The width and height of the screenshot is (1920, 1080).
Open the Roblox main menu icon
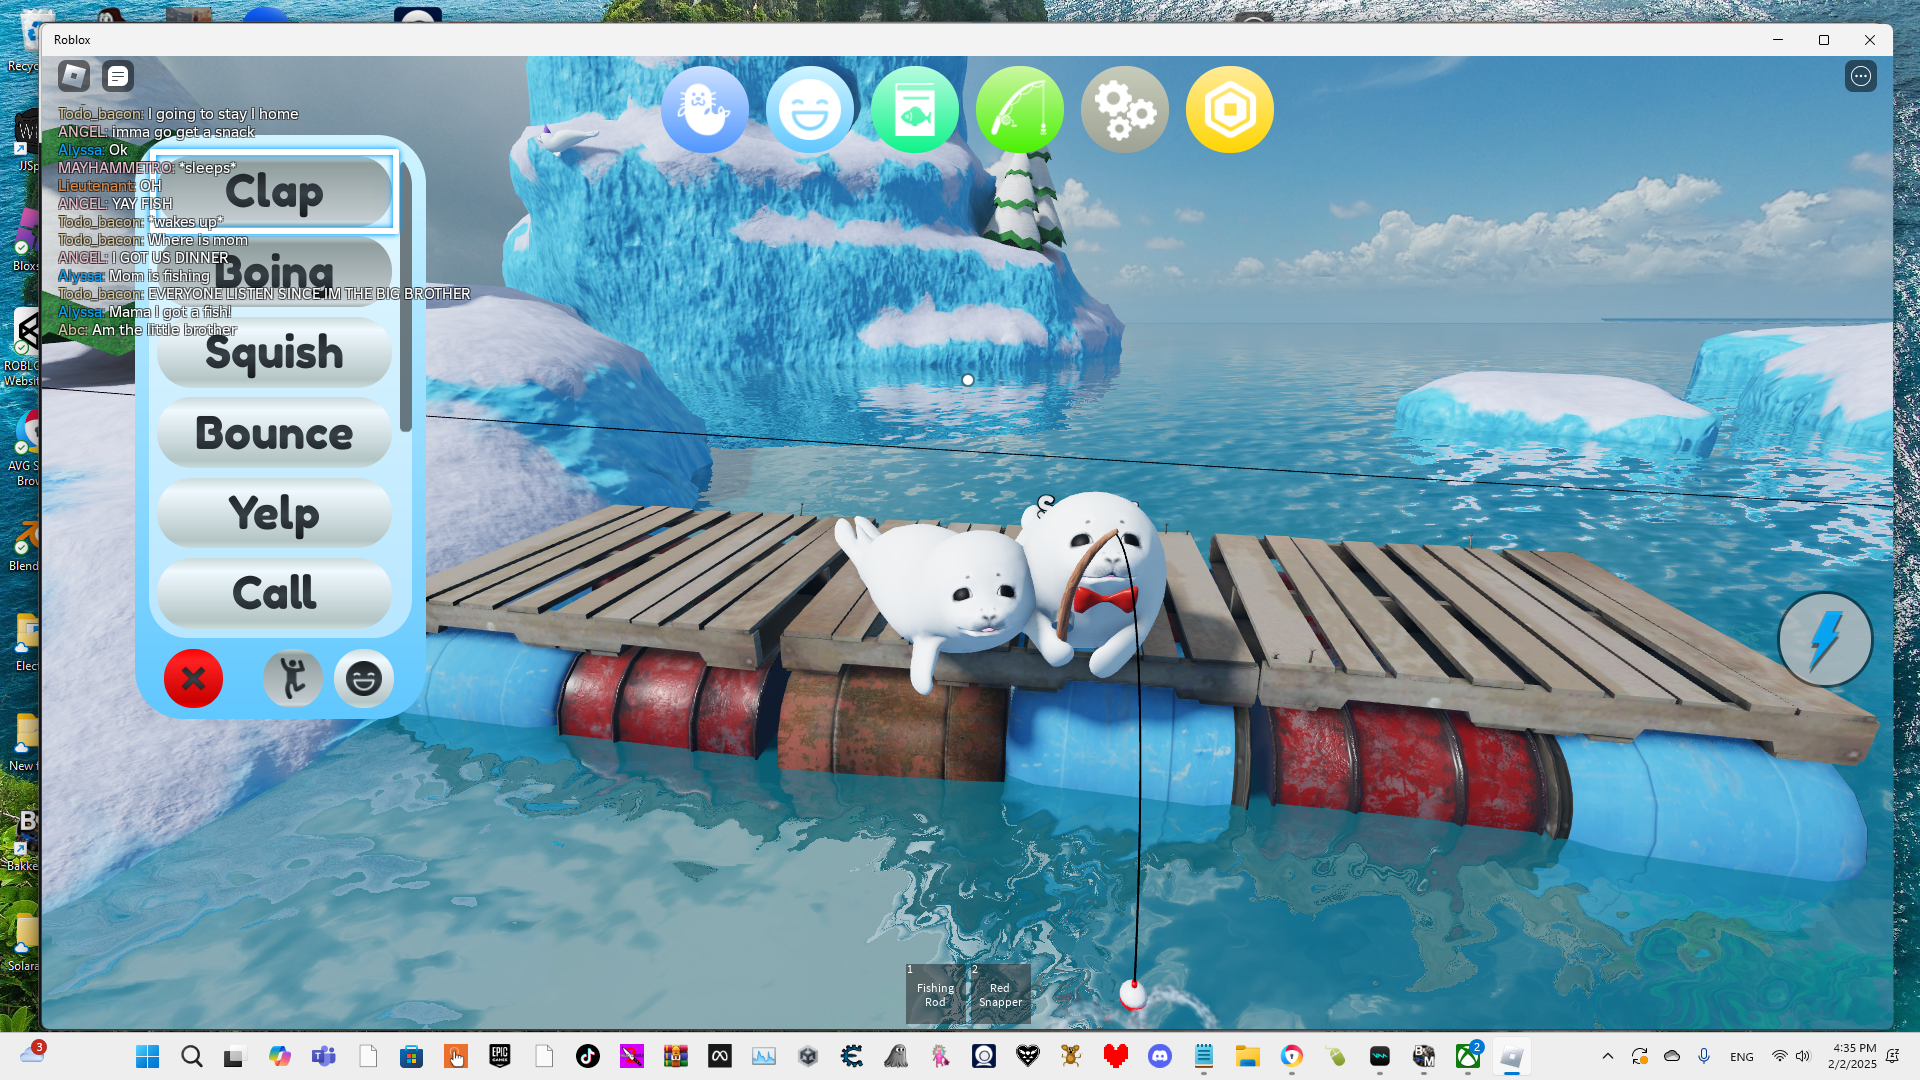[x=74, y=76]
